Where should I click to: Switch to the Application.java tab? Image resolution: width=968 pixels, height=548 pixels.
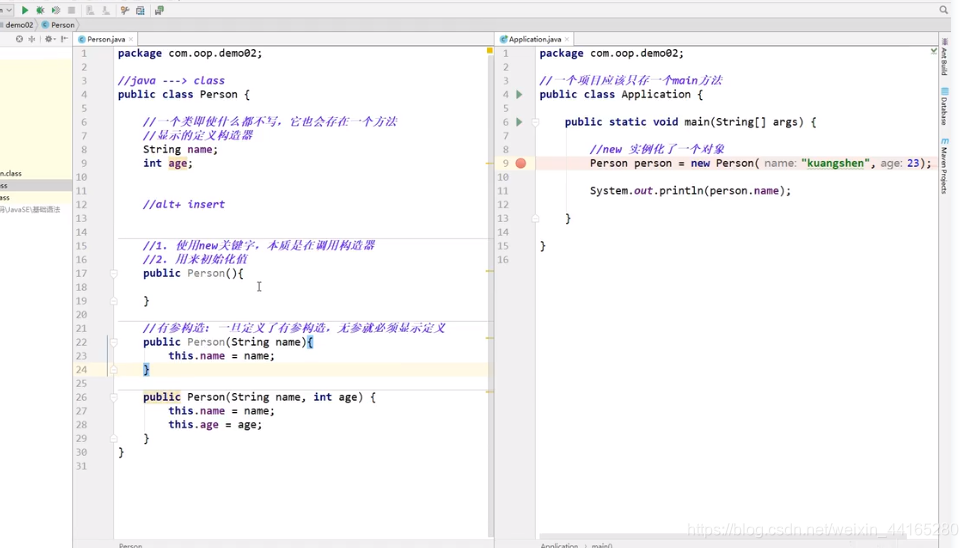pos(535,39)
